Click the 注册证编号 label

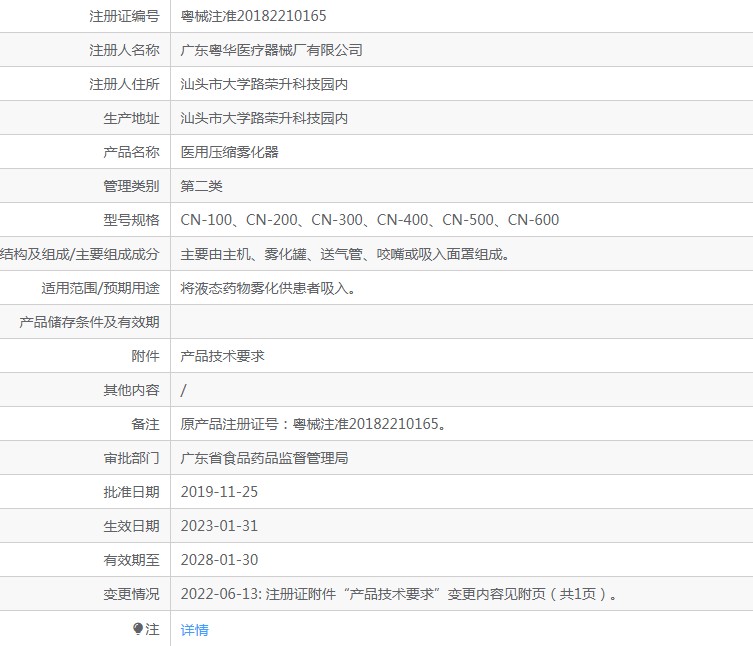pos(124,16)
